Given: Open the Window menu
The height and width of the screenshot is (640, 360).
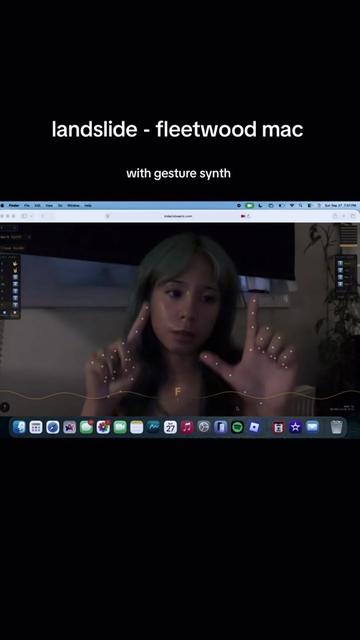Looking at the screenshot, I should (73, 205).
